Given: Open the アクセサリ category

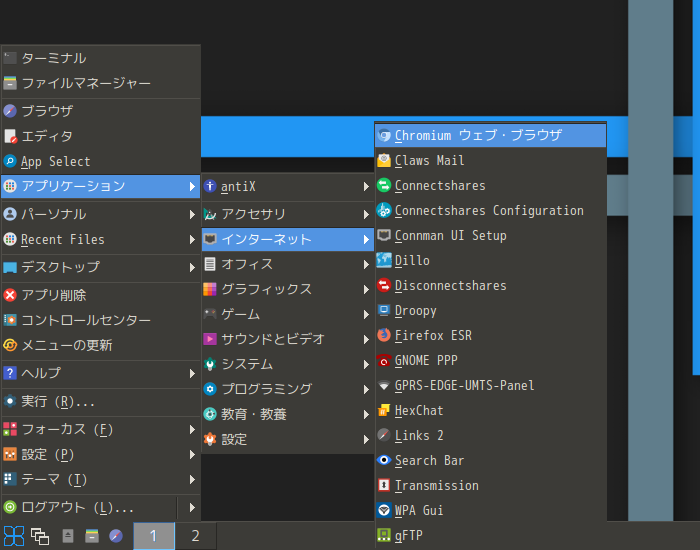Looking at the screenshot, I should (288, 214).
